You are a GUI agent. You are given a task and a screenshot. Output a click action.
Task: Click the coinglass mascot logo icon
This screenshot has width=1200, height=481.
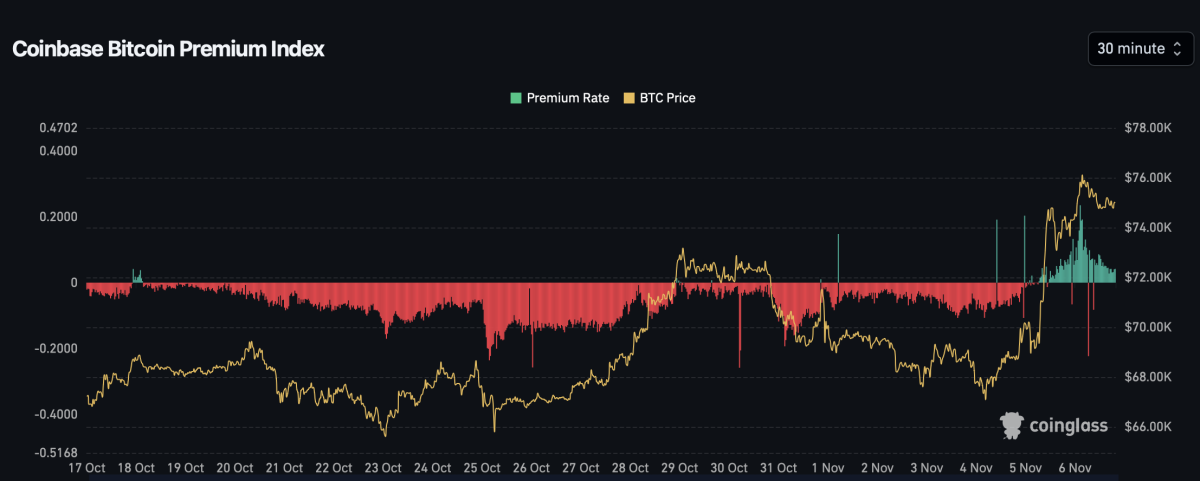point(1013,426)
